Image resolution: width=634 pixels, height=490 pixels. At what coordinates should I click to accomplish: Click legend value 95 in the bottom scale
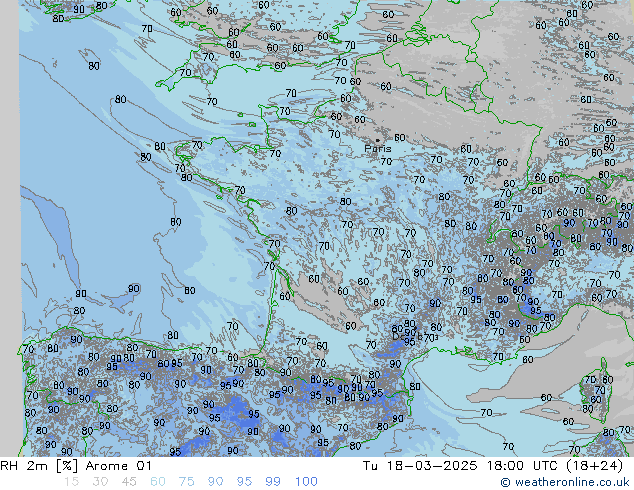click(x=244, y=482)
